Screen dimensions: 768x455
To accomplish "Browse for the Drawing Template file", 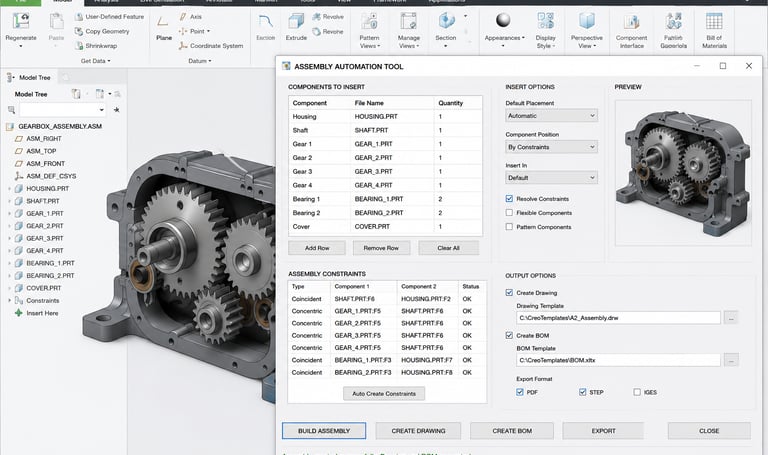I will (x=731, y=318).
